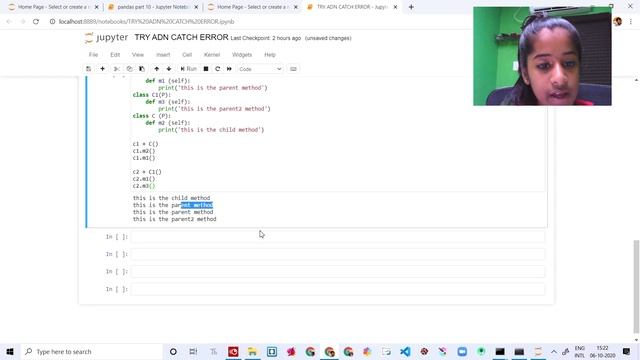The image size is (640, 360).
Task: Rename notebook title TRY ADN CATCH ERROR
Action: [181, 38]
